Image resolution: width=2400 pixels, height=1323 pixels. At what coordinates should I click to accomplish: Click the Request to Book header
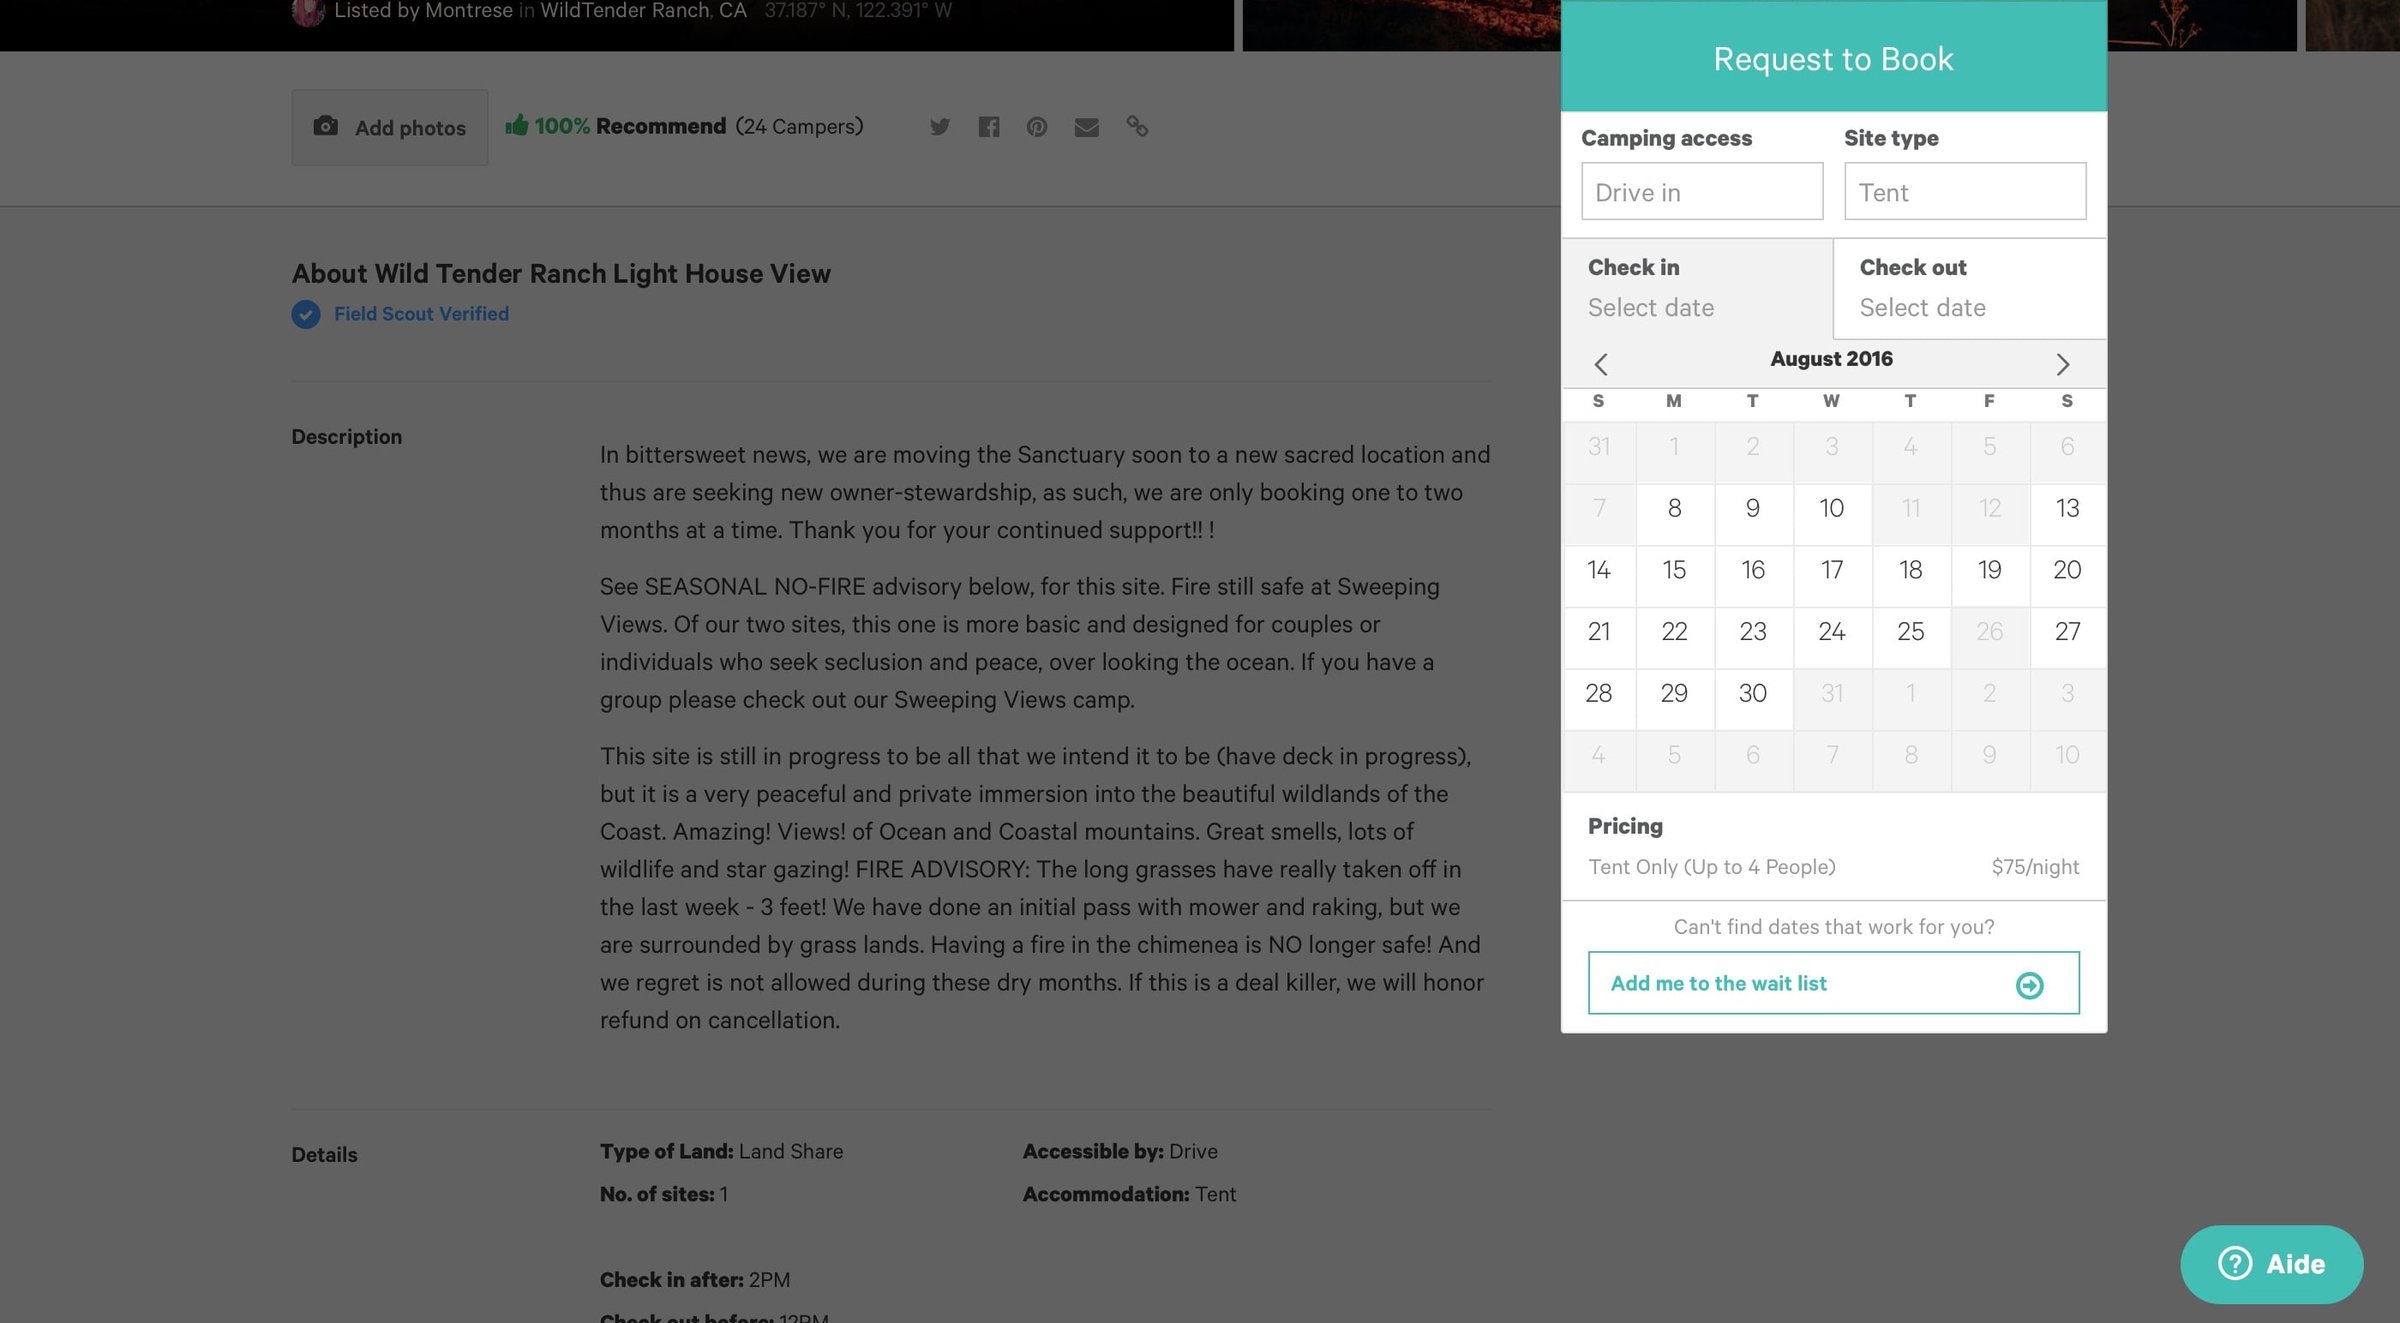(1833, 58)
